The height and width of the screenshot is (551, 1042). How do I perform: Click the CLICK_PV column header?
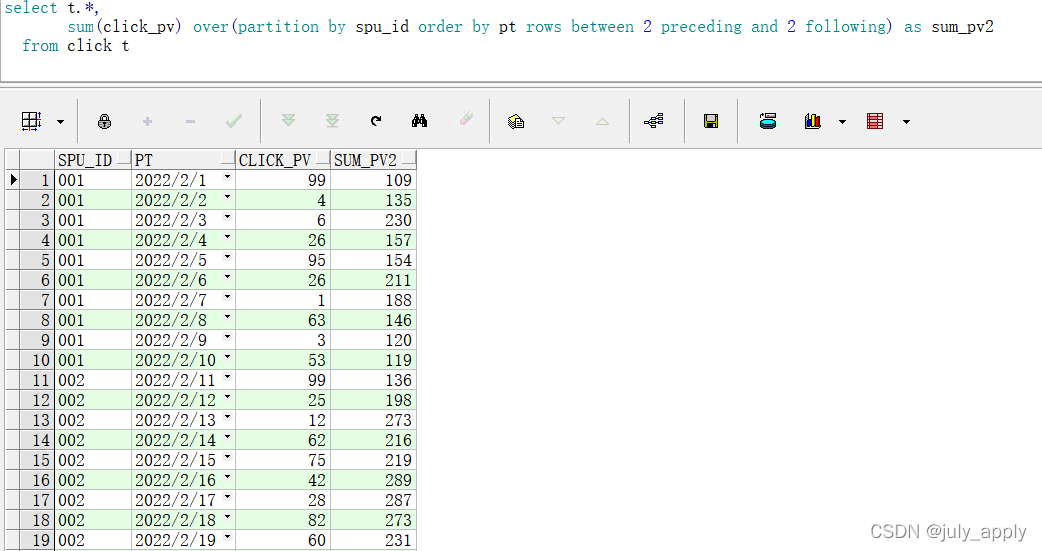(283, 160)
